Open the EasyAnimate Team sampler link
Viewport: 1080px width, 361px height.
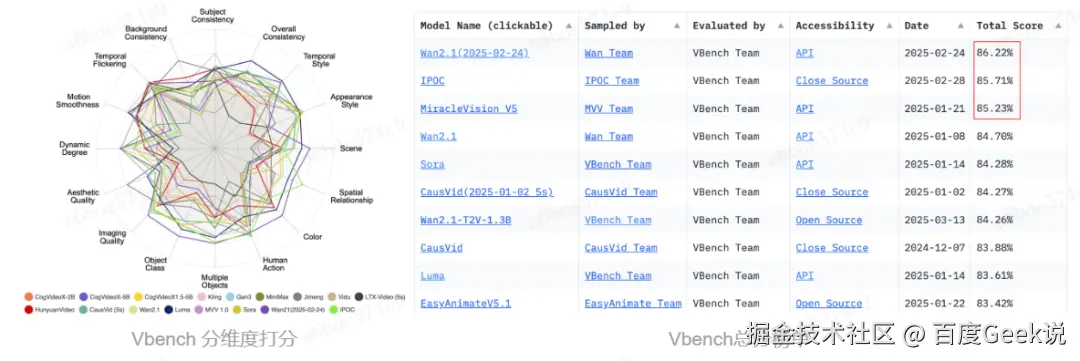[633, 303]
